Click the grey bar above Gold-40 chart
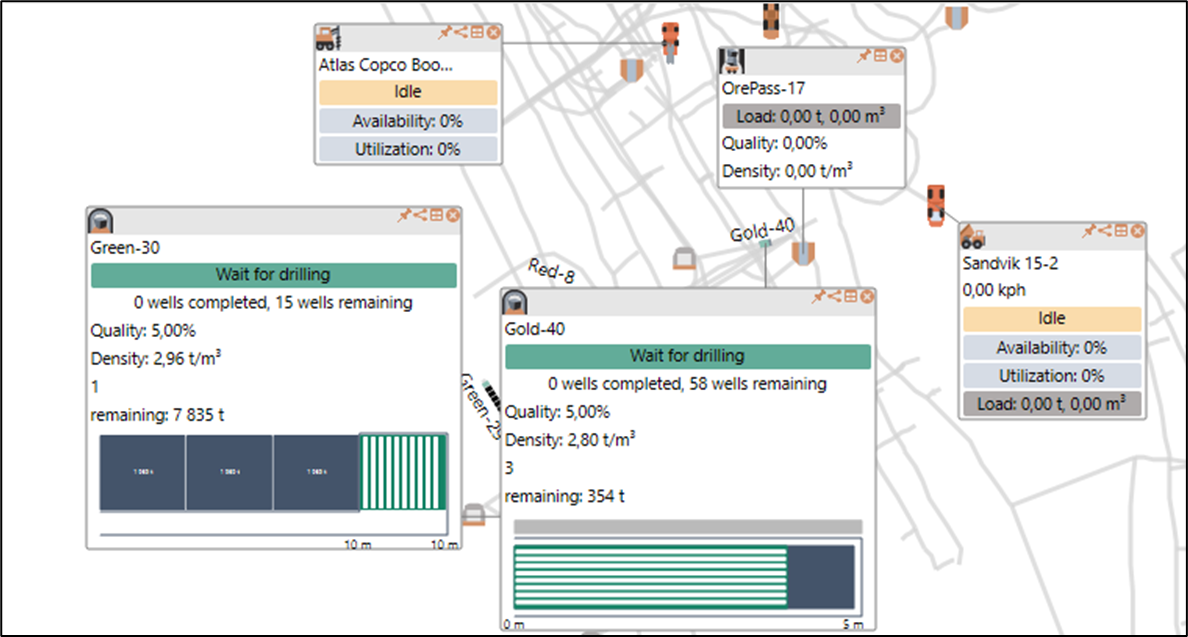 click(688, 526)
